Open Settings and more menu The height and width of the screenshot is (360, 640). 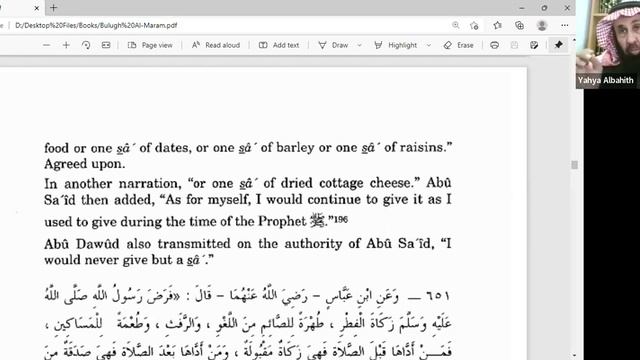point(564,25)
